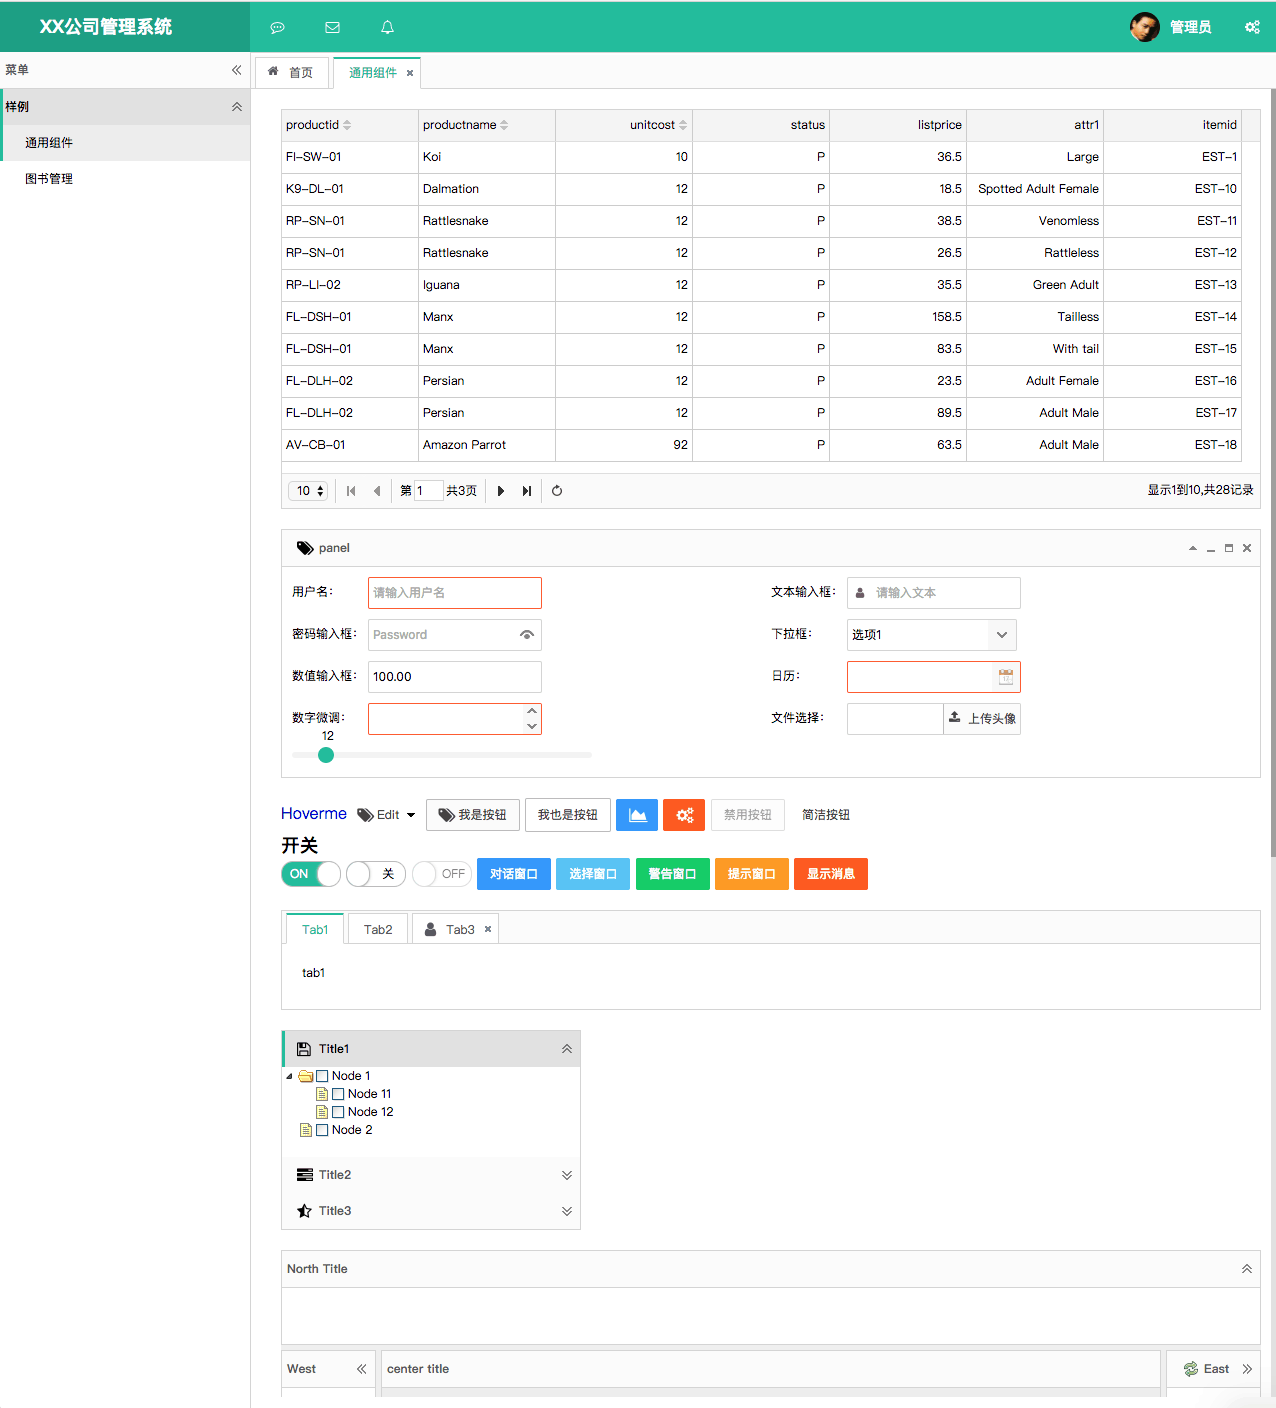Refresh the data table
This screenshot has height=1408, width=1276.
(557, 491)
